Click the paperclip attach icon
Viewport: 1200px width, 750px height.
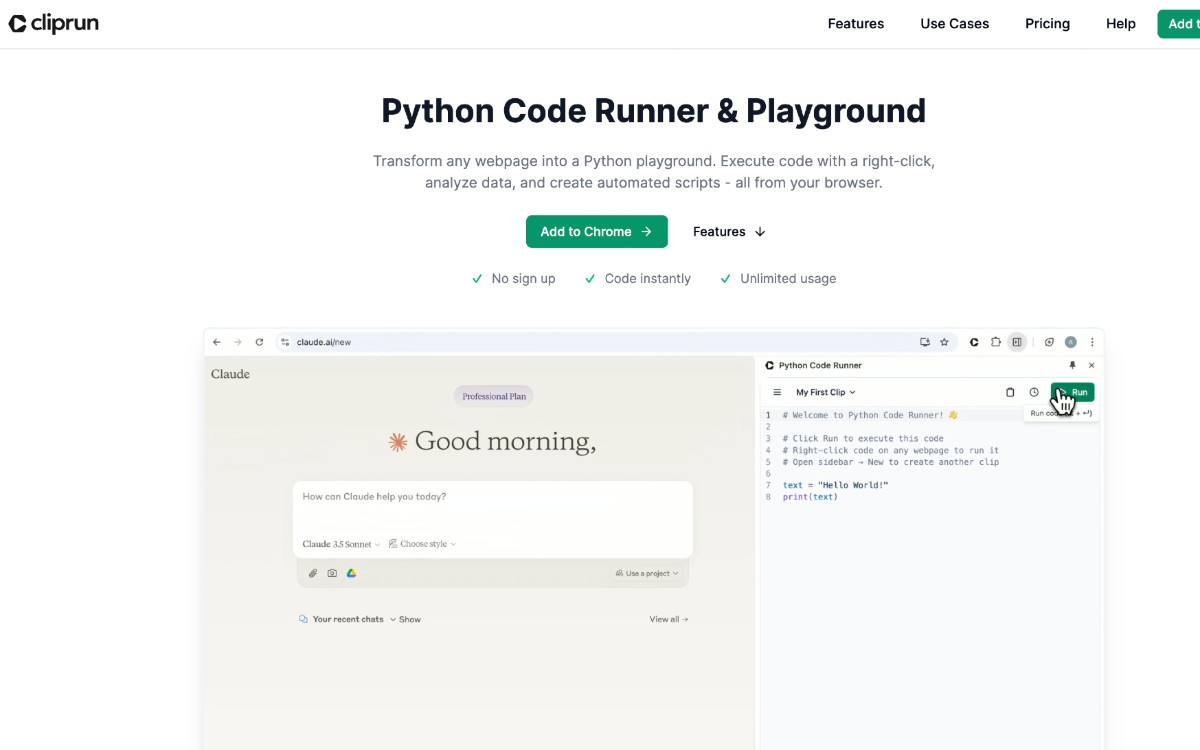pos(313,573)
